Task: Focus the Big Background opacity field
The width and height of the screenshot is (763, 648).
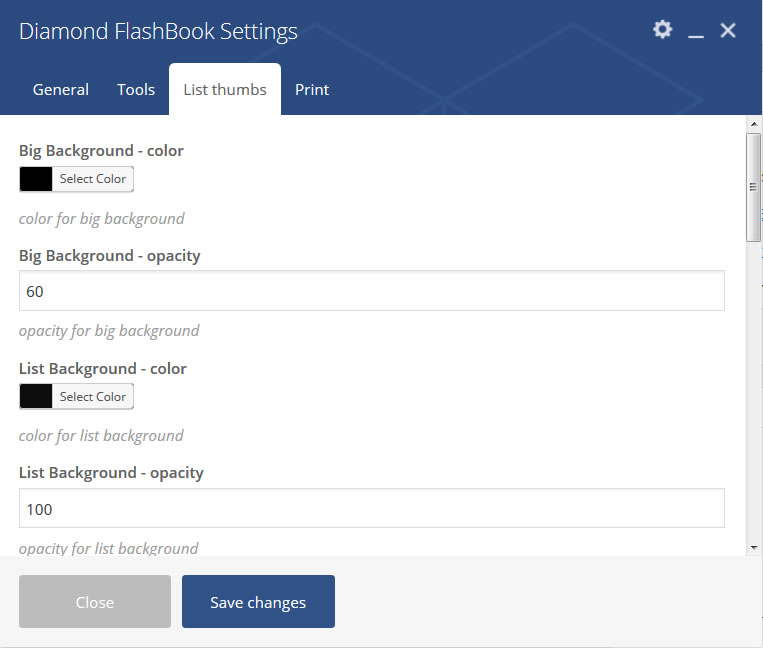Action: click(x=372, y=291)
